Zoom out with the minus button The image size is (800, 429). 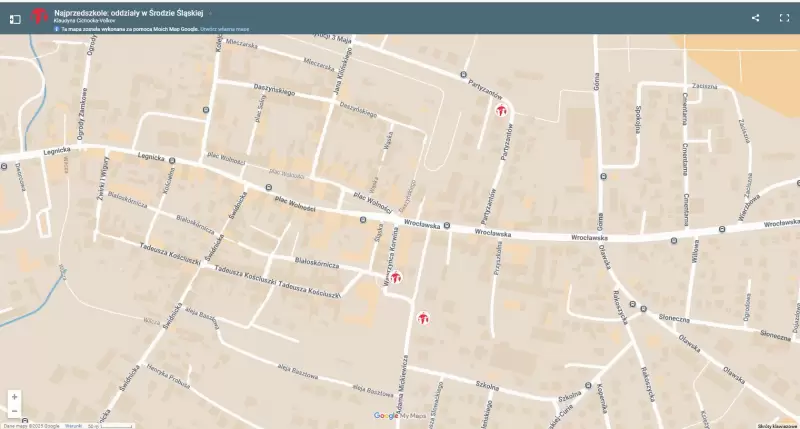click(x=14, y=411)
